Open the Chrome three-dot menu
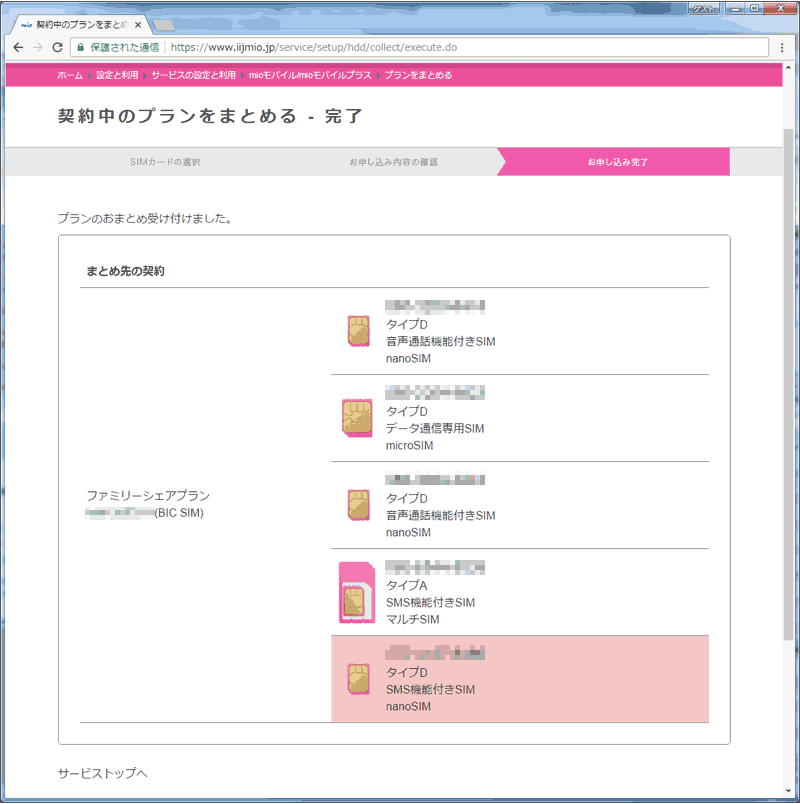This screenshot has width=800, height=804. [x=782, y=47]
